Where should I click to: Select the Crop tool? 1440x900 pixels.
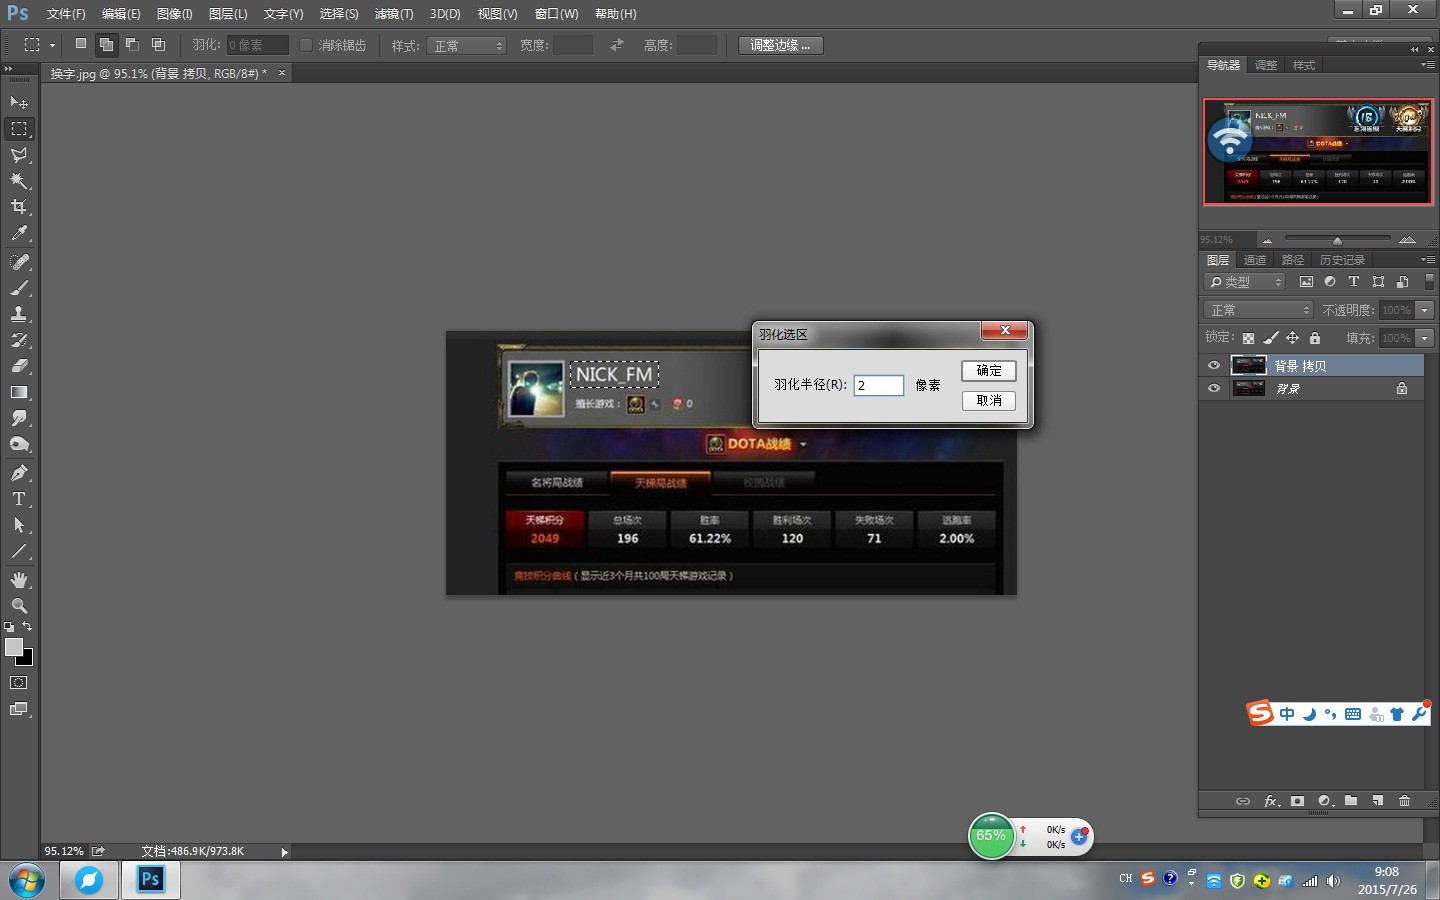(x=19, y=207)
